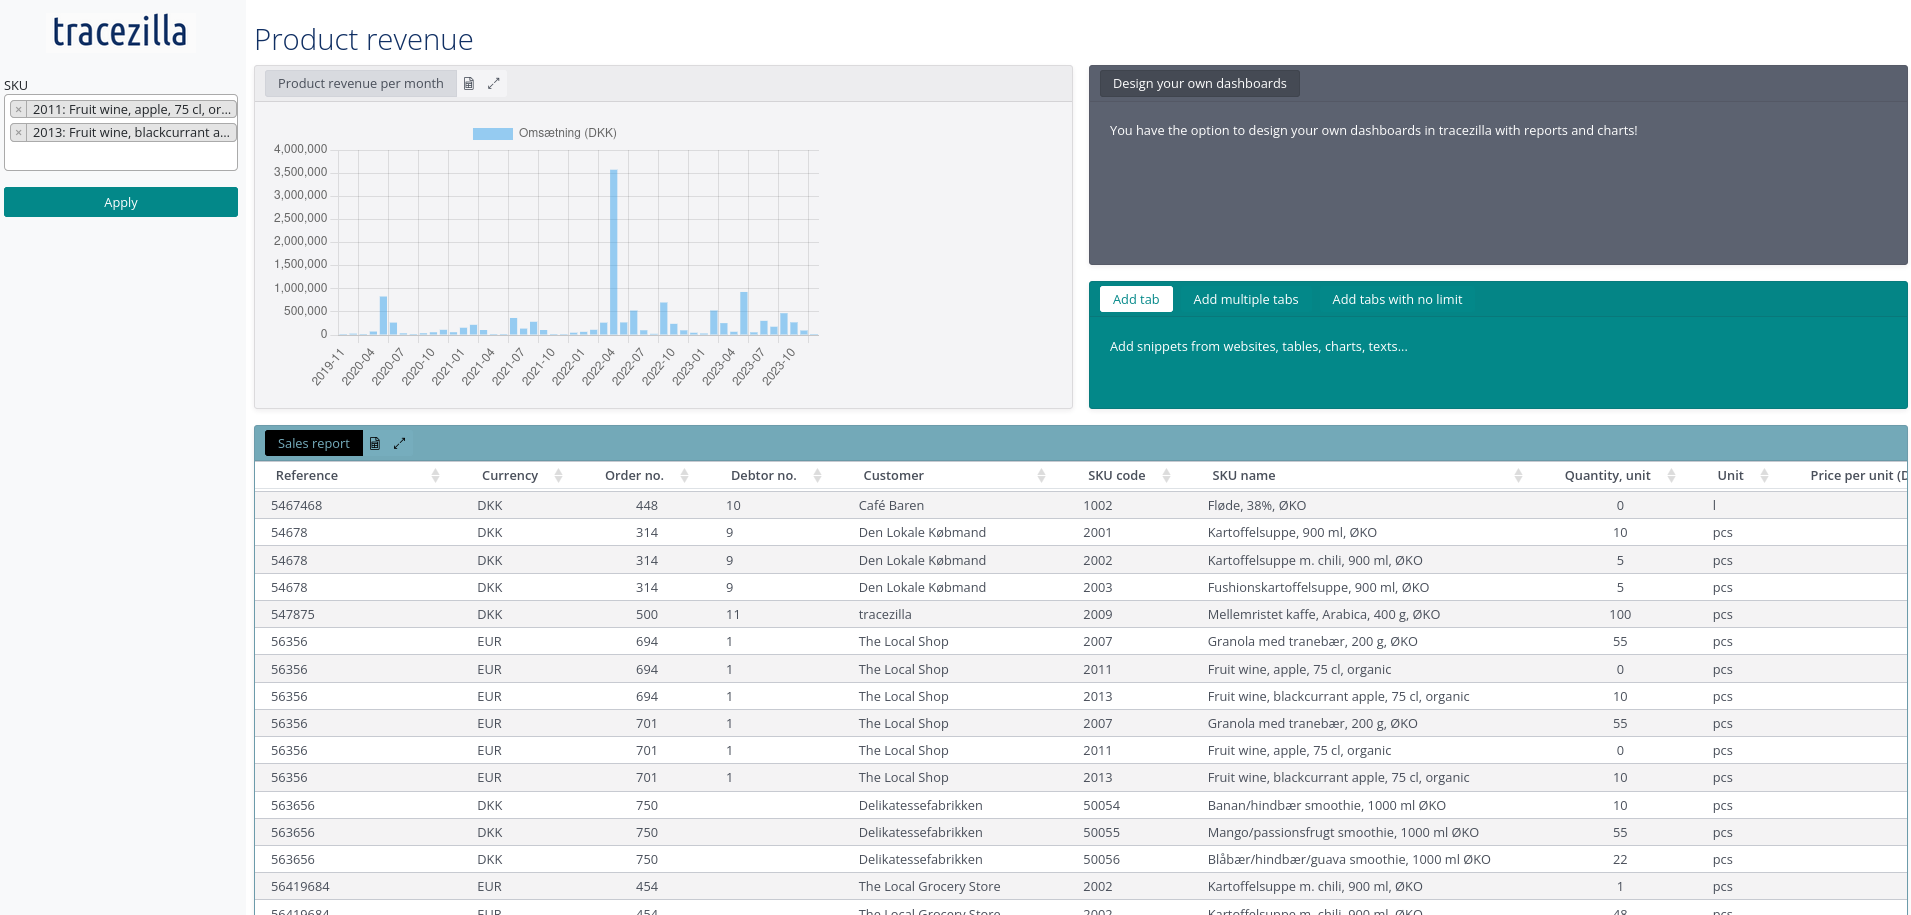This screenshot has height=915, width=1911.
Task: Expand sorting options on the Debtor no. column
Action: click(817, 475)
